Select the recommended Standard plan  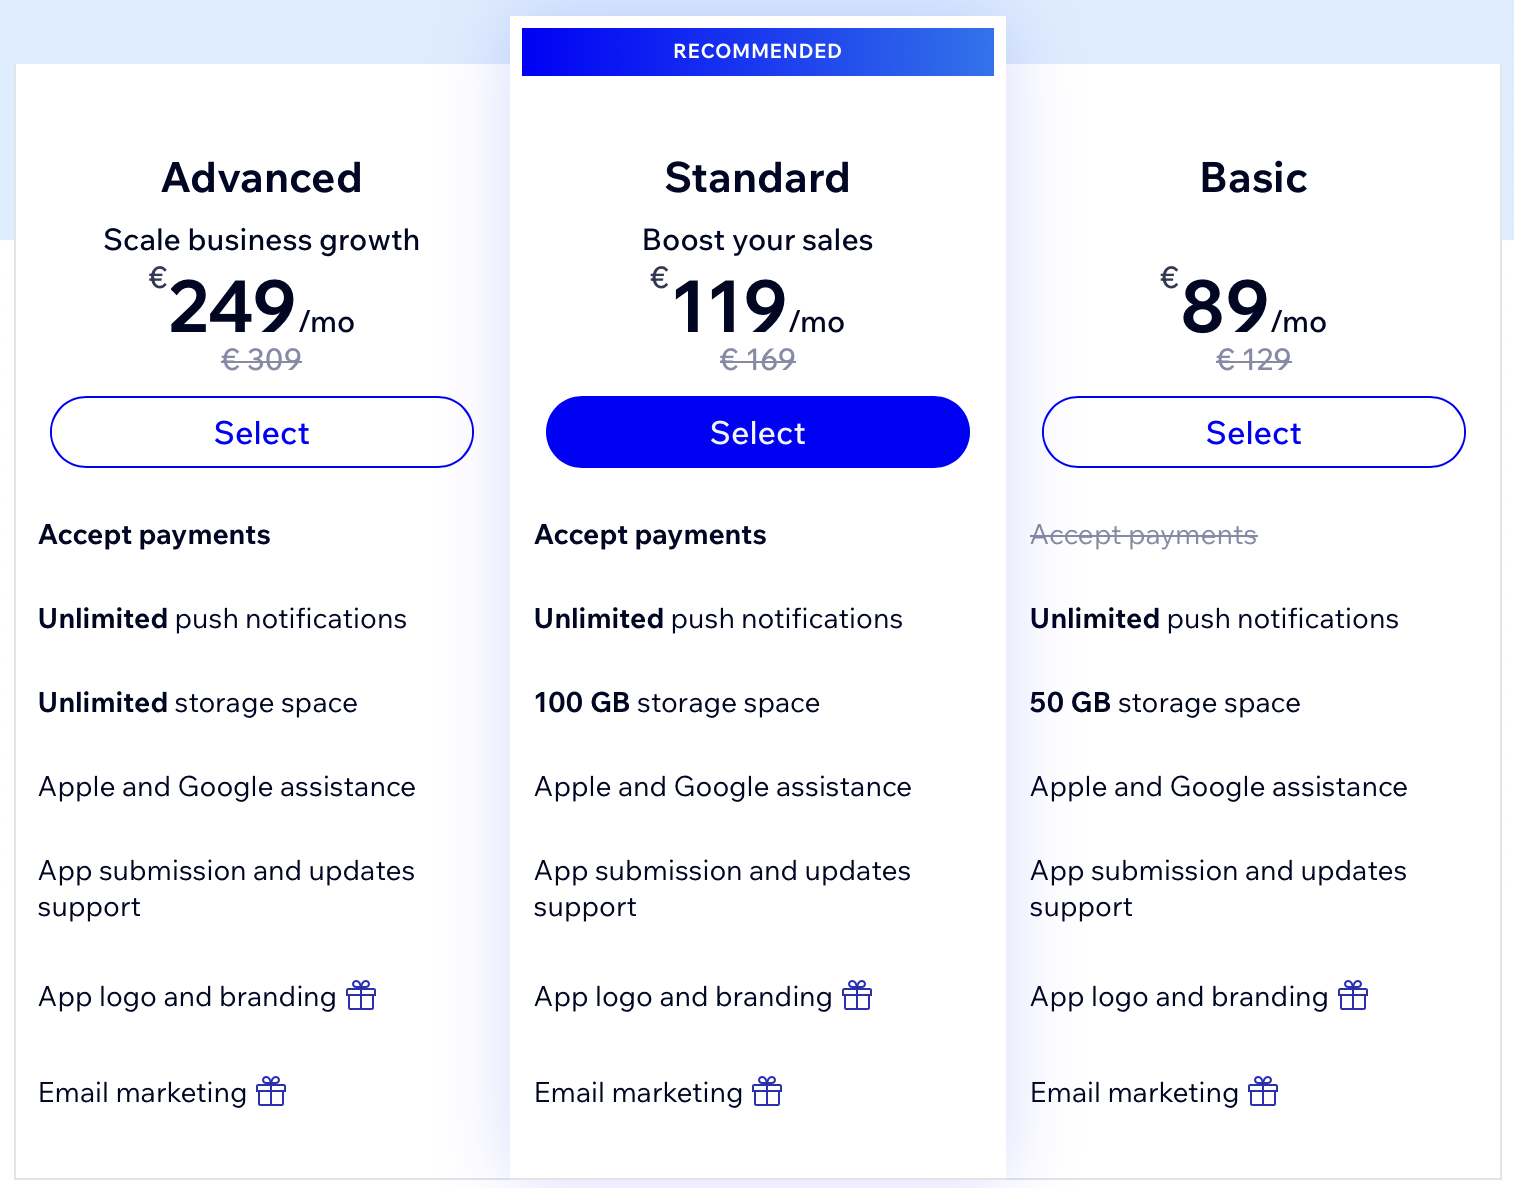758,432
